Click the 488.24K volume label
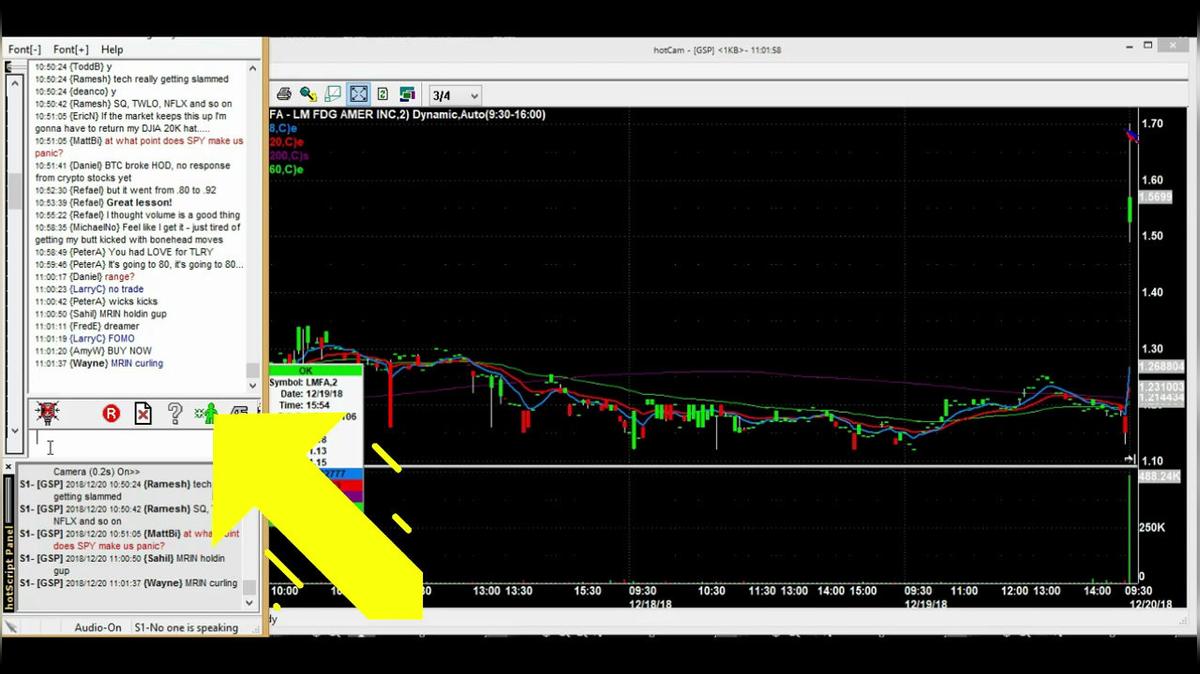Viewport: 1200px width, 674px height. (1160, 477)
